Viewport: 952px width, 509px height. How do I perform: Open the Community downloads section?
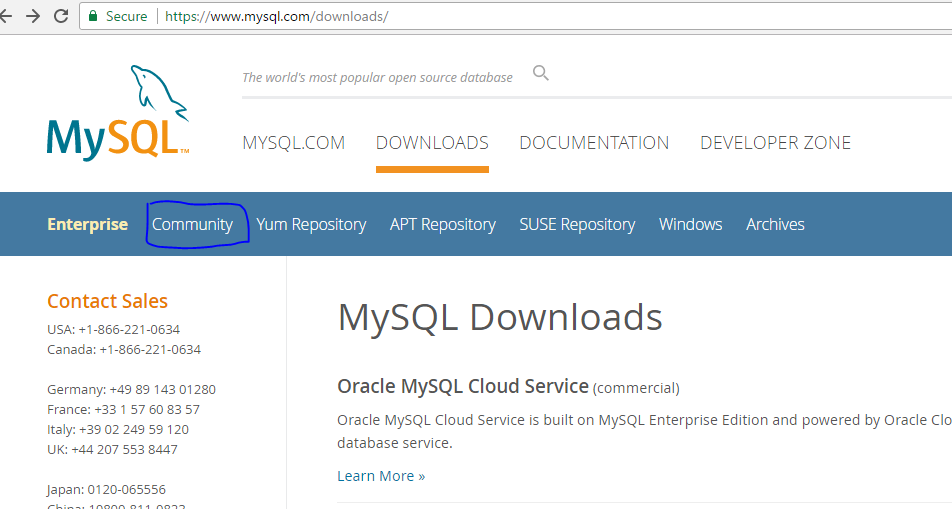pyautogui.click(x=192, y=224)
